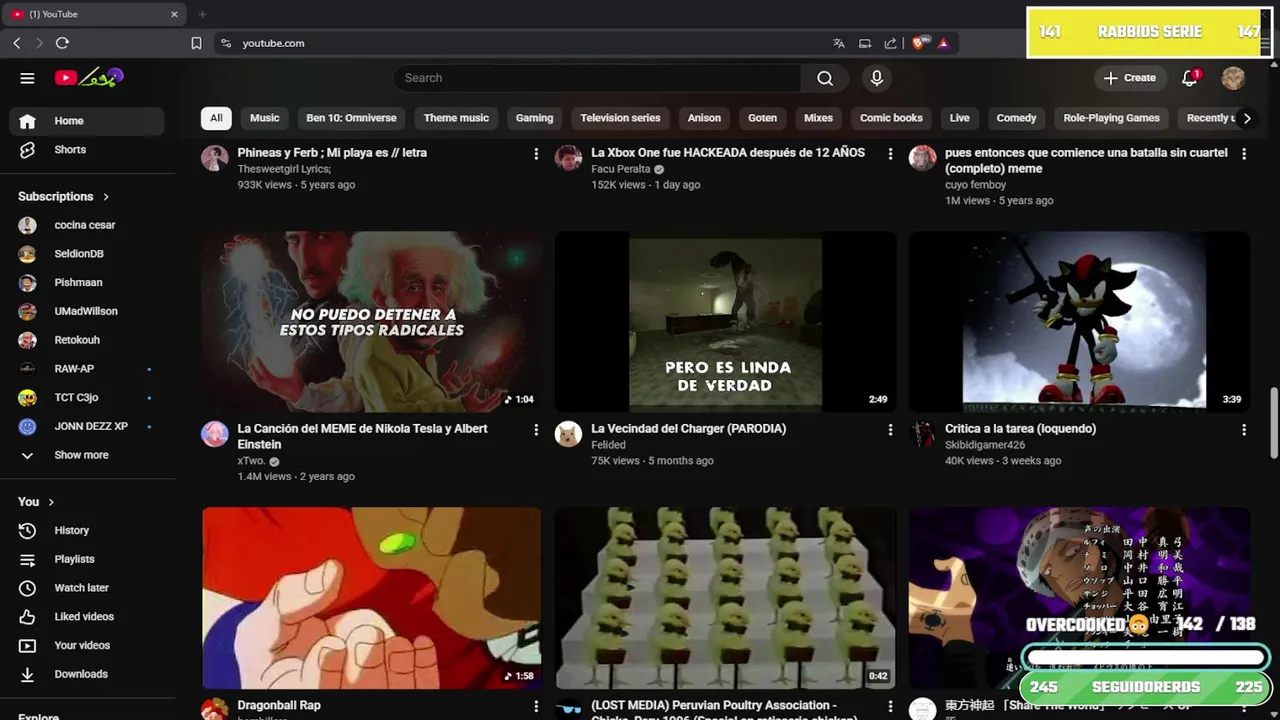
Task: Open La Canción del MEME video title
Action: [362, 437]
